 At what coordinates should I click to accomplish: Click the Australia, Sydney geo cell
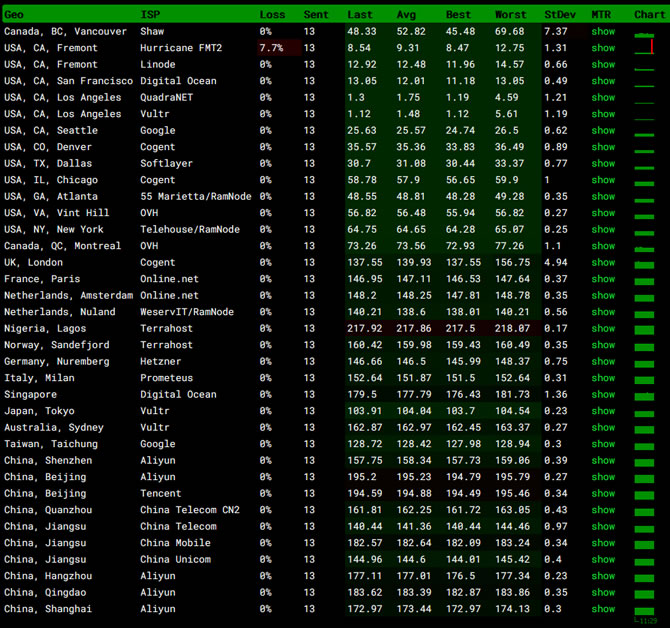click(54, 428)
